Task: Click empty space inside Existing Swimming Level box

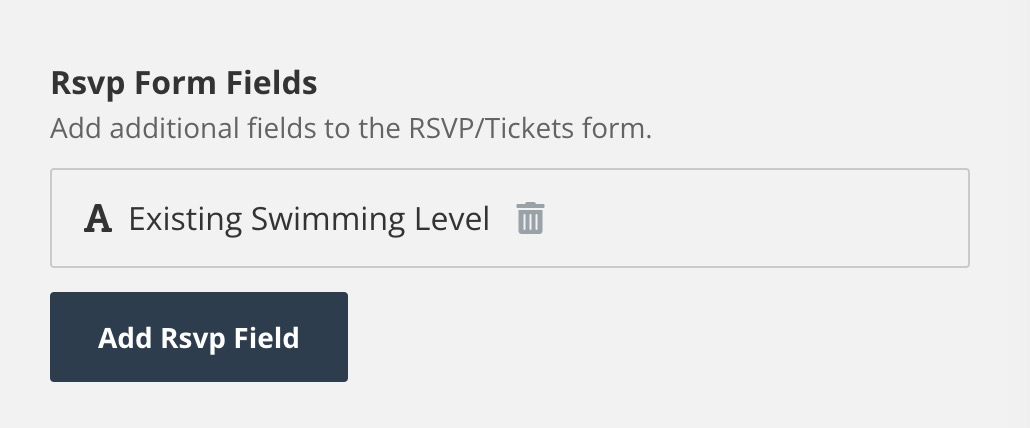Action: pos(755,218)
